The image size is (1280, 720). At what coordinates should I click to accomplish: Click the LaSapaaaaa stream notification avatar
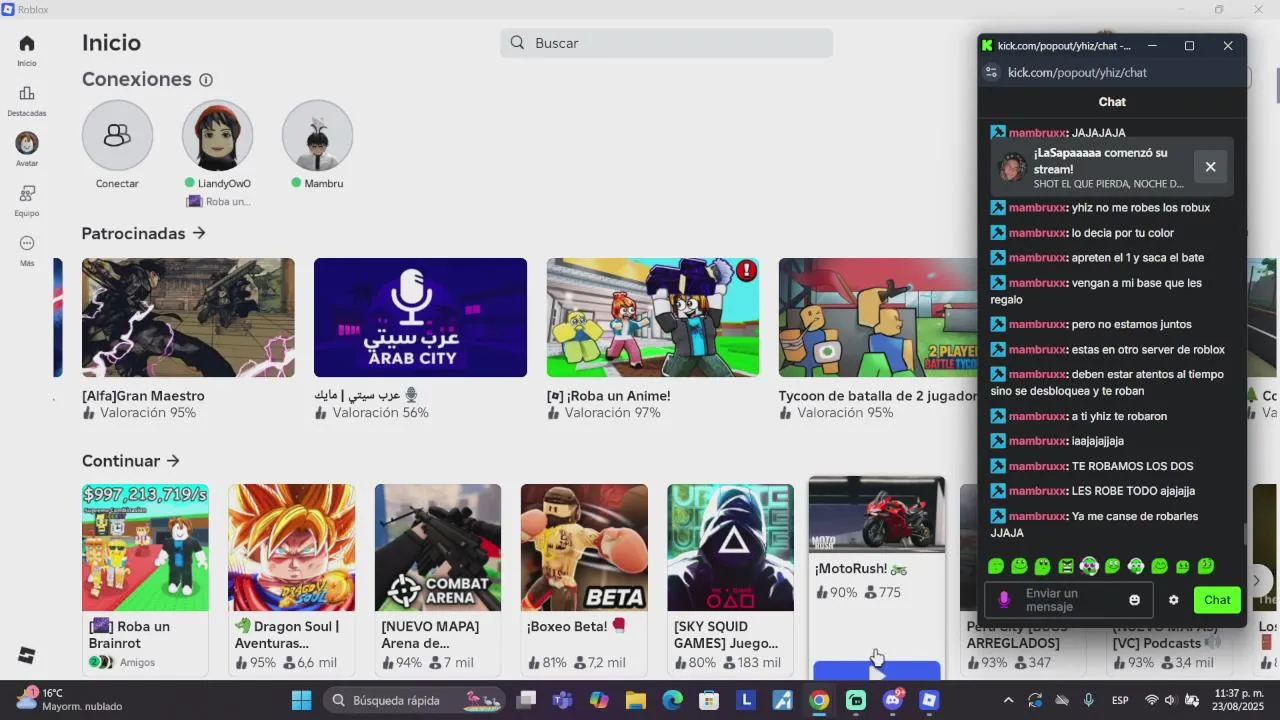click(1013, 167)
